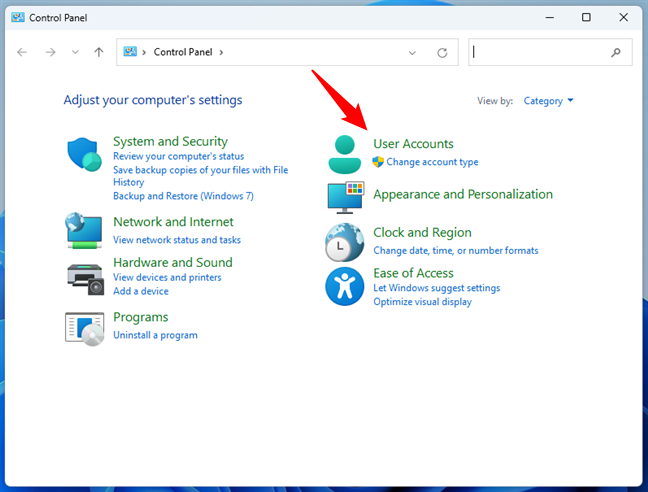648x492 pixels.
Task: Select Add a device link
Action: (141, 291)
